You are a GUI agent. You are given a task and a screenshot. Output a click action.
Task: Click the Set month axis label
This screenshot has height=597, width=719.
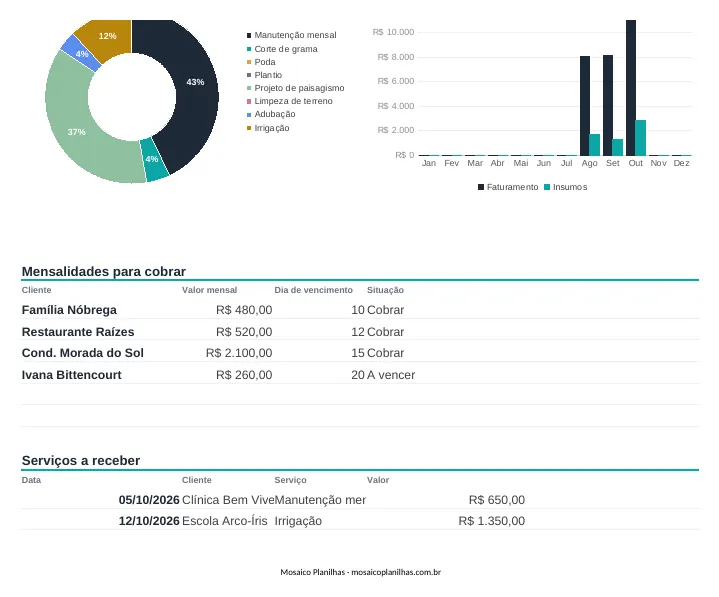(613, 163)
